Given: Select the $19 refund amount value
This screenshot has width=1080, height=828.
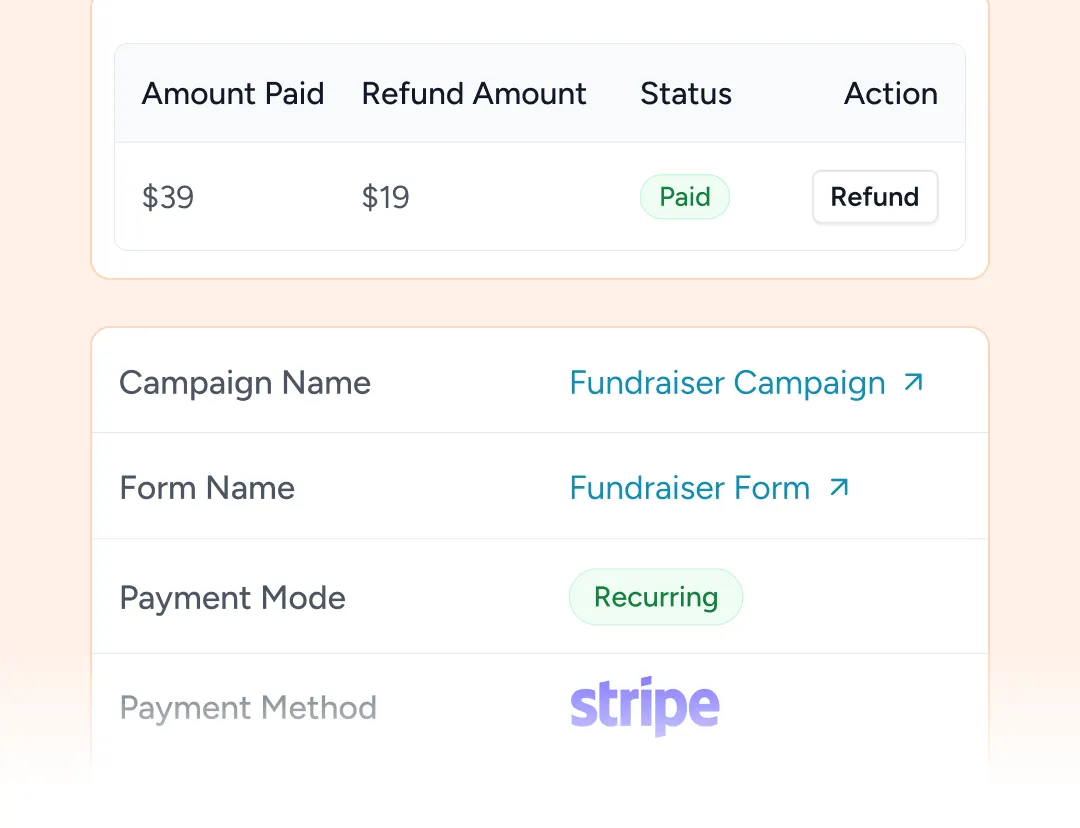Looking at the screenshot, I should coord(386,198).
